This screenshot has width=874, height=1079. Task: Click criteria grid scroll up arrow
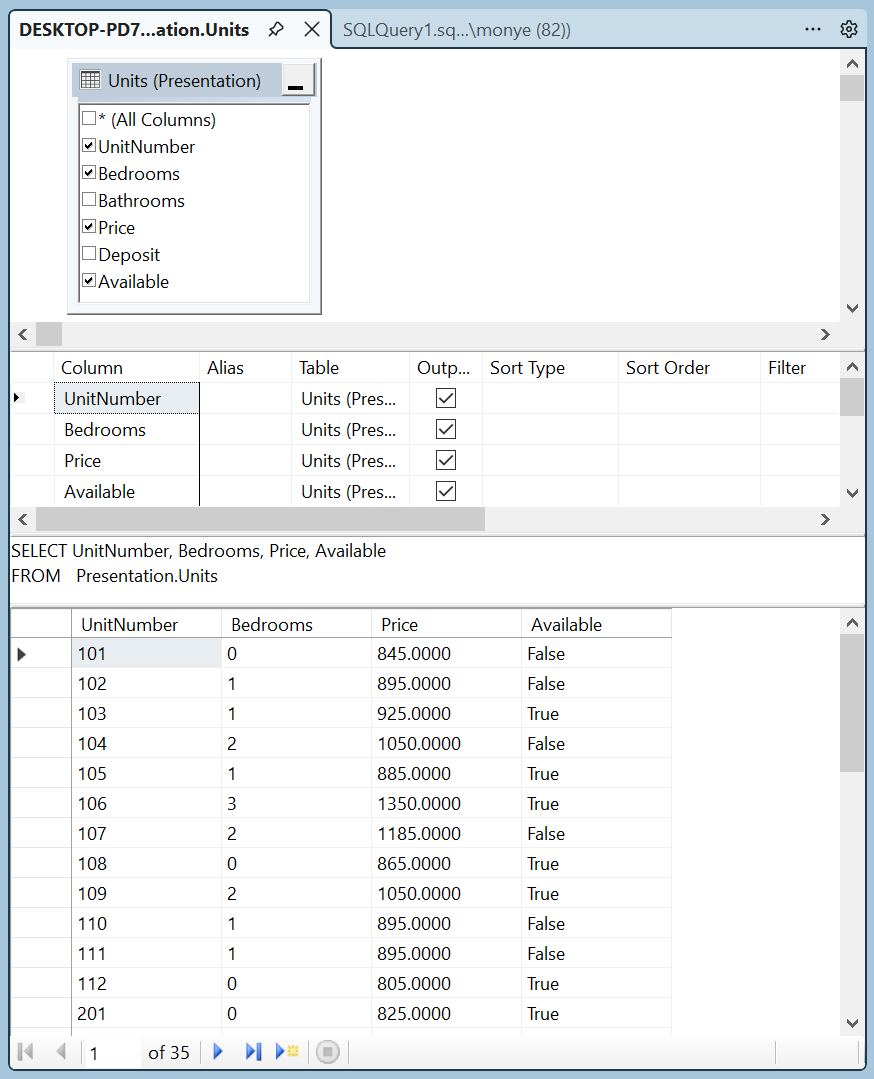coord(852,367)
